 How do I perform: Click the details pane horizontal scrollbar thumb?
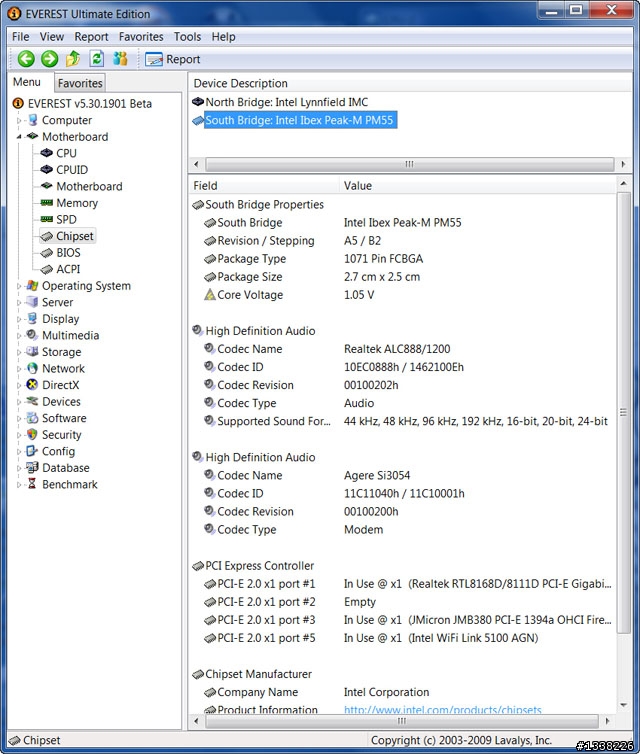tap(402, 721)
